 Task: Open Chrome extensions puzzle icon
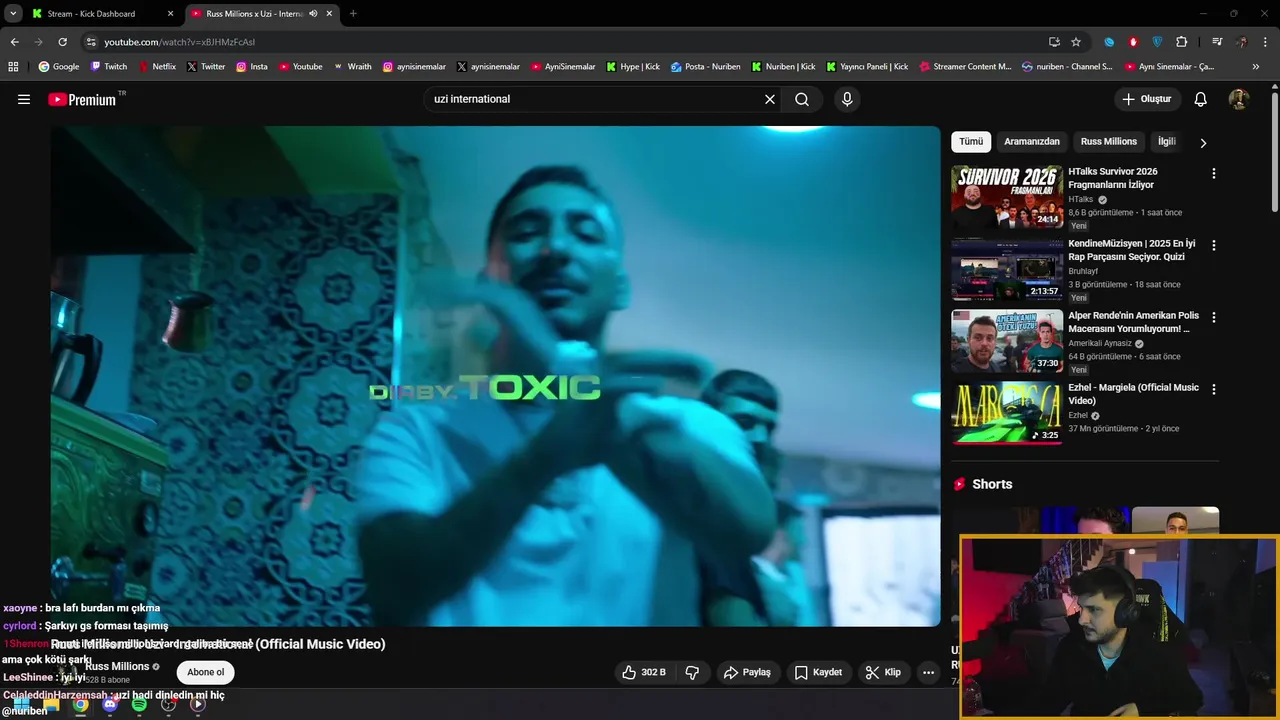(x=1181, y=42)
